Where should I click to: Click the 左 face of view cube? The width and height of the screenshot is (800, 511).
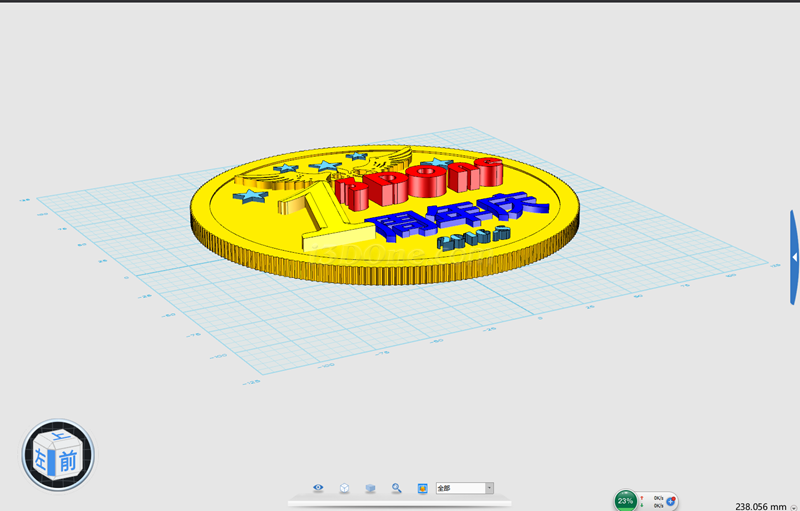(42, 459)
